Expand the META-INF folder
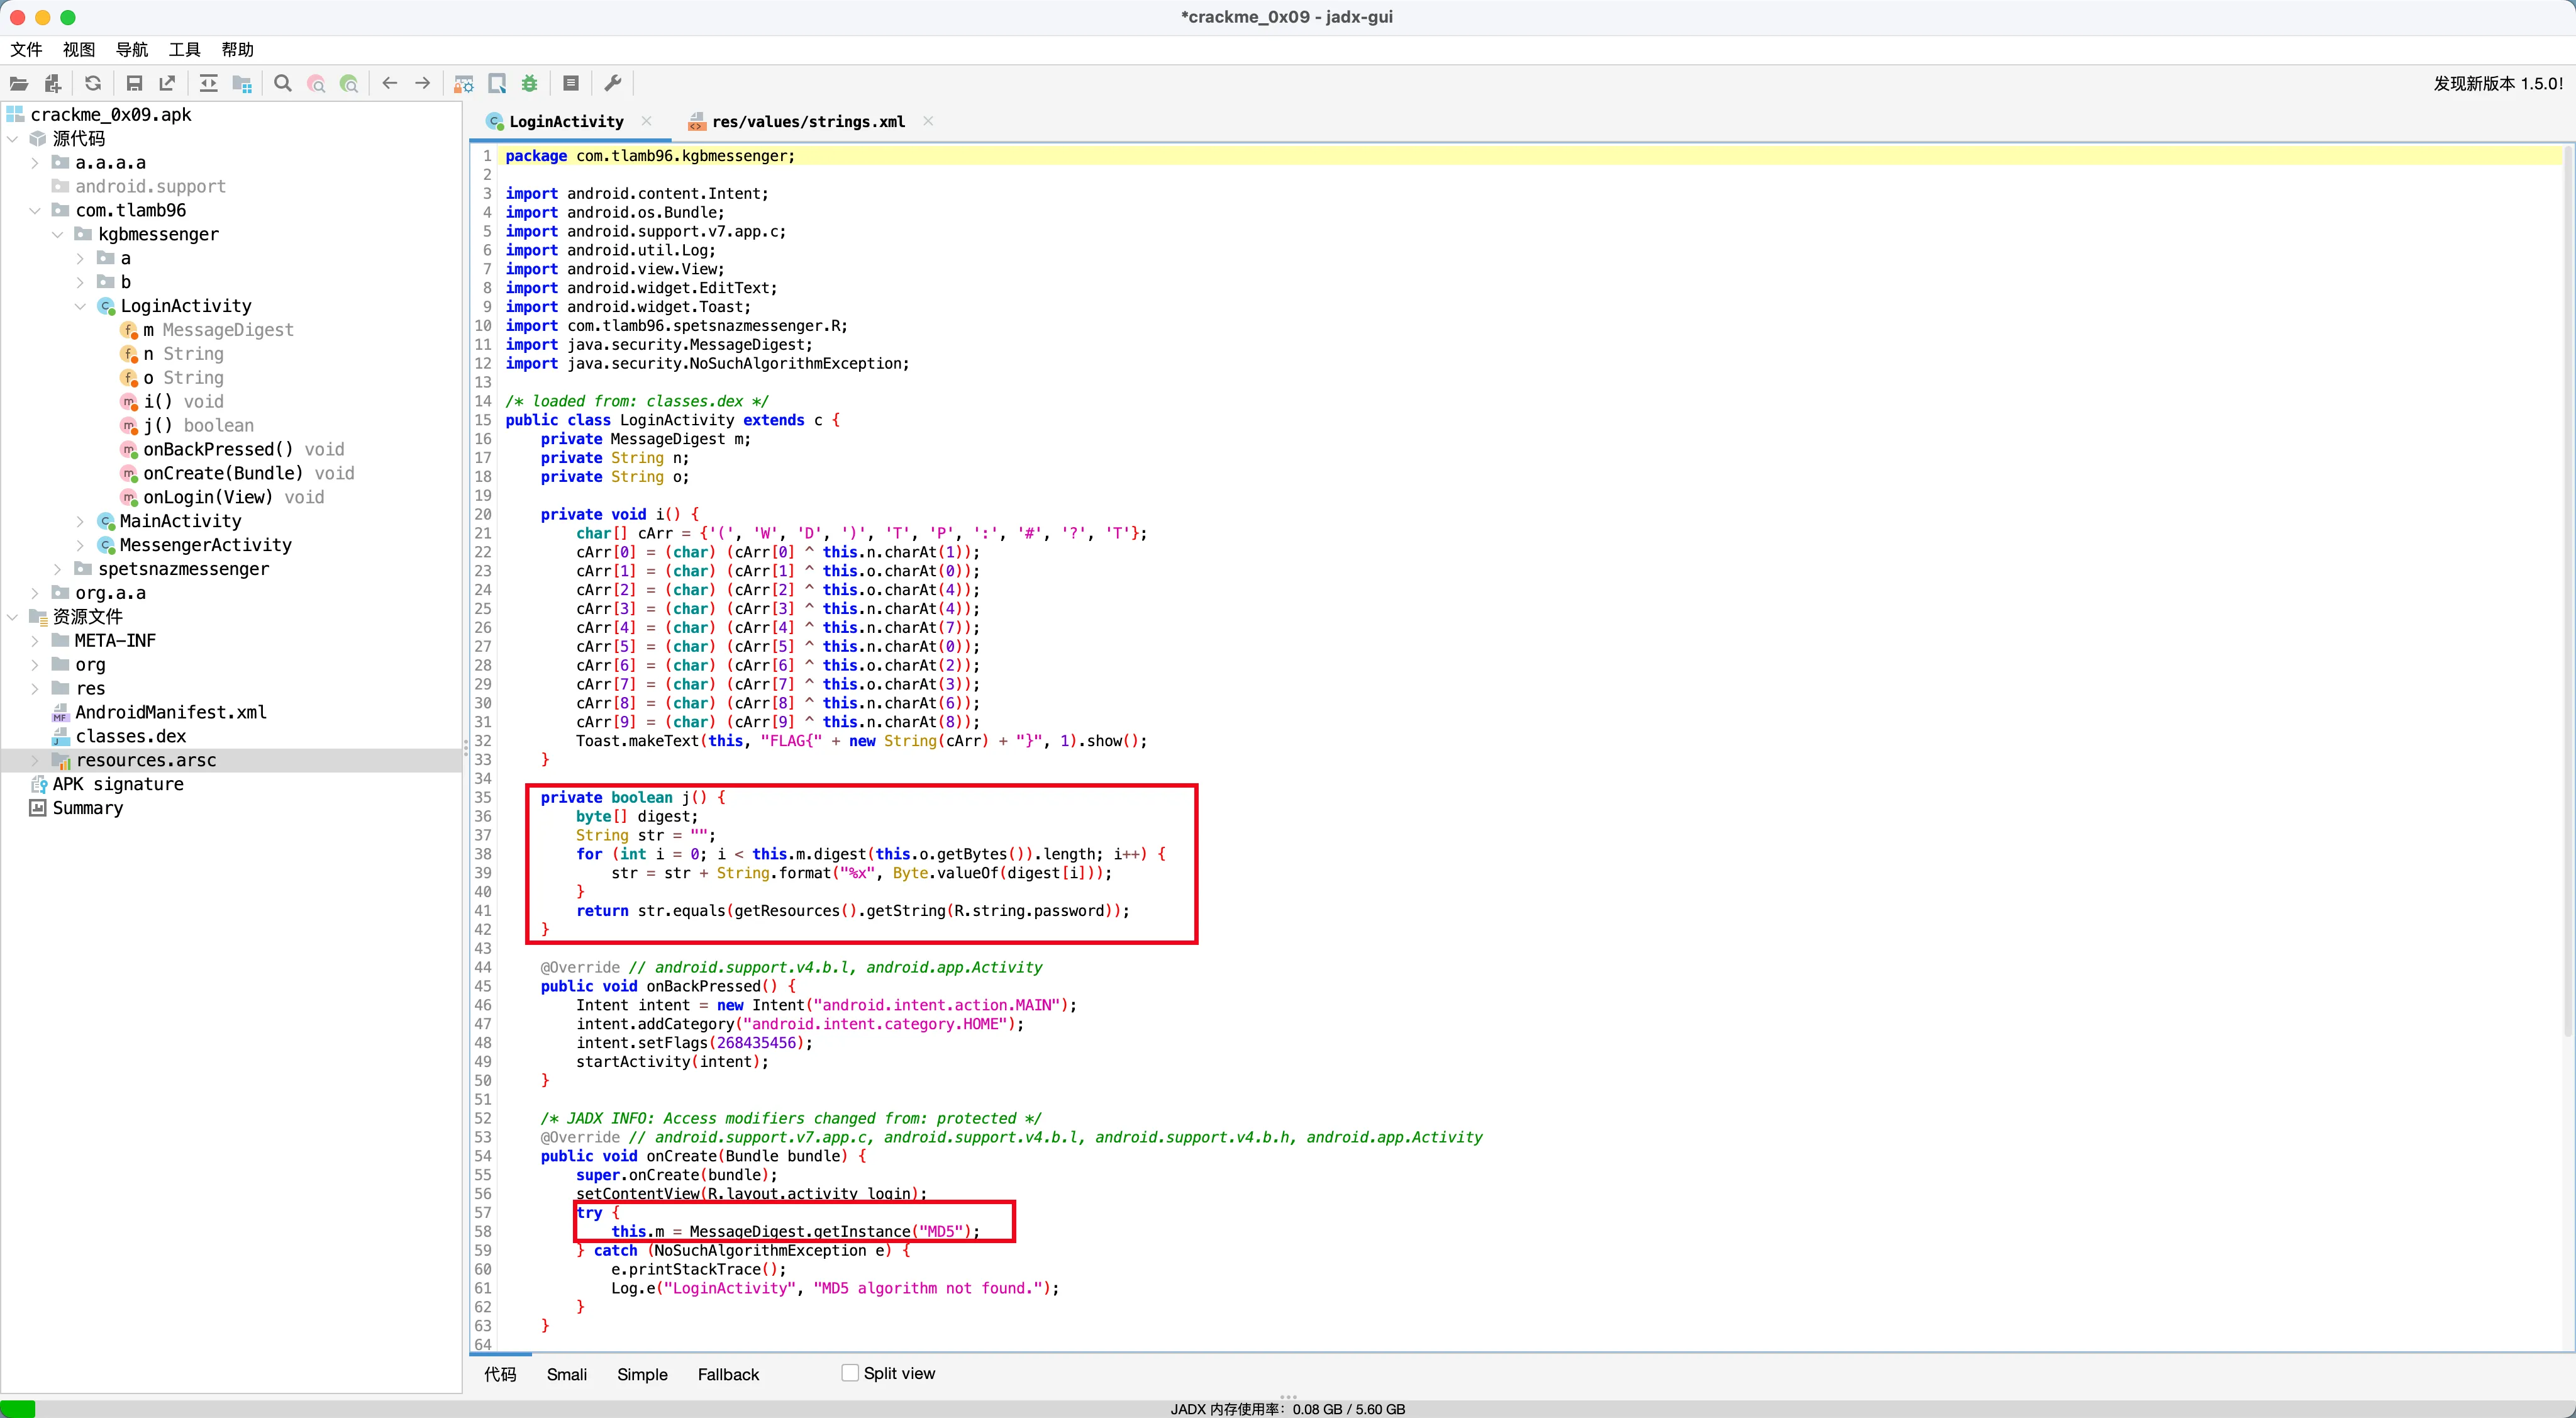2576x1418 pixels. 35,641
